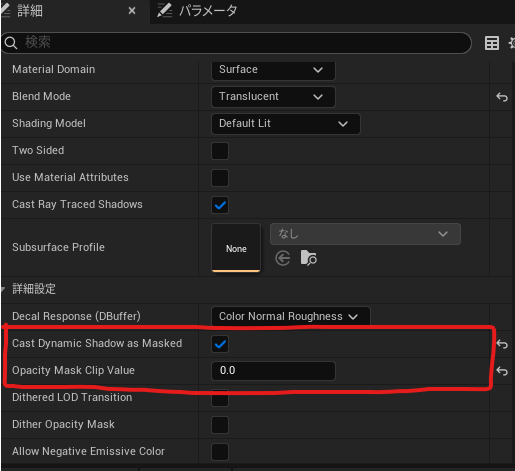Uncheck Cast Ray Traced Shadows

[x=220, y=205]
